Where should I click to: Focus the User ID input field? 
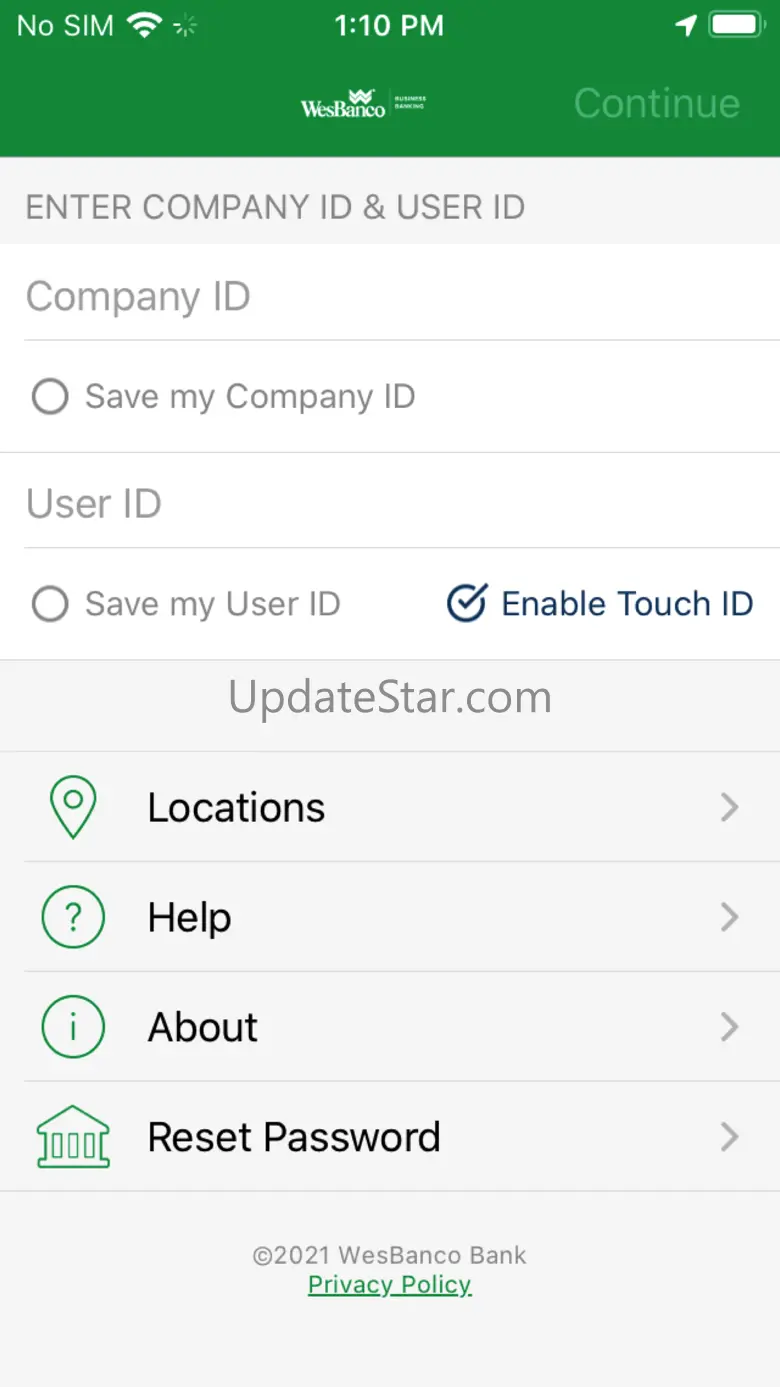390,504
